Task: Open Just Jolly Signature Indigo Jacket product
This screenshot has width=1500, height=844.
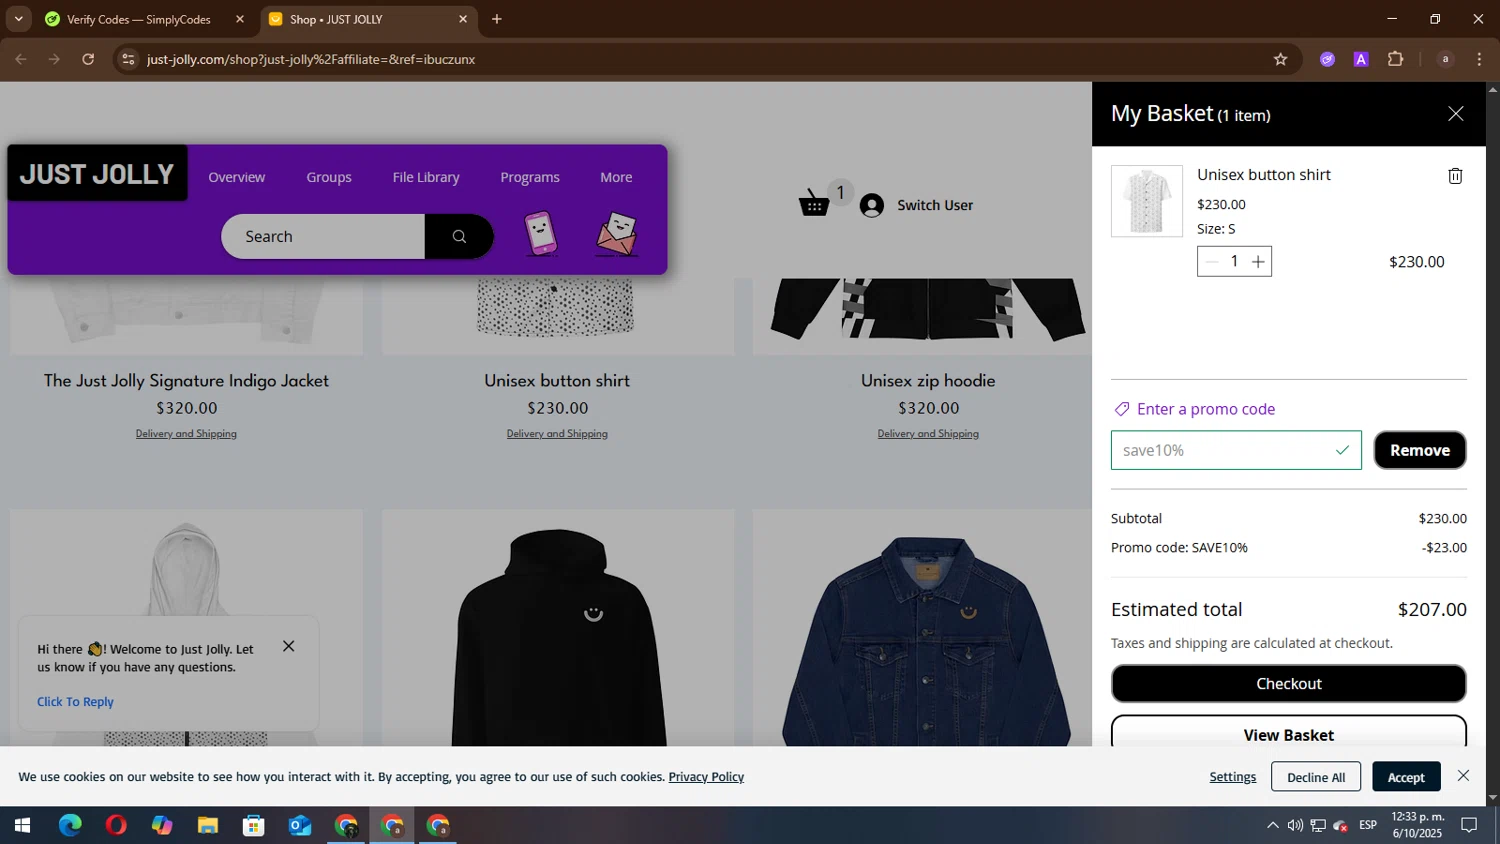Action: tap(186, 380)
